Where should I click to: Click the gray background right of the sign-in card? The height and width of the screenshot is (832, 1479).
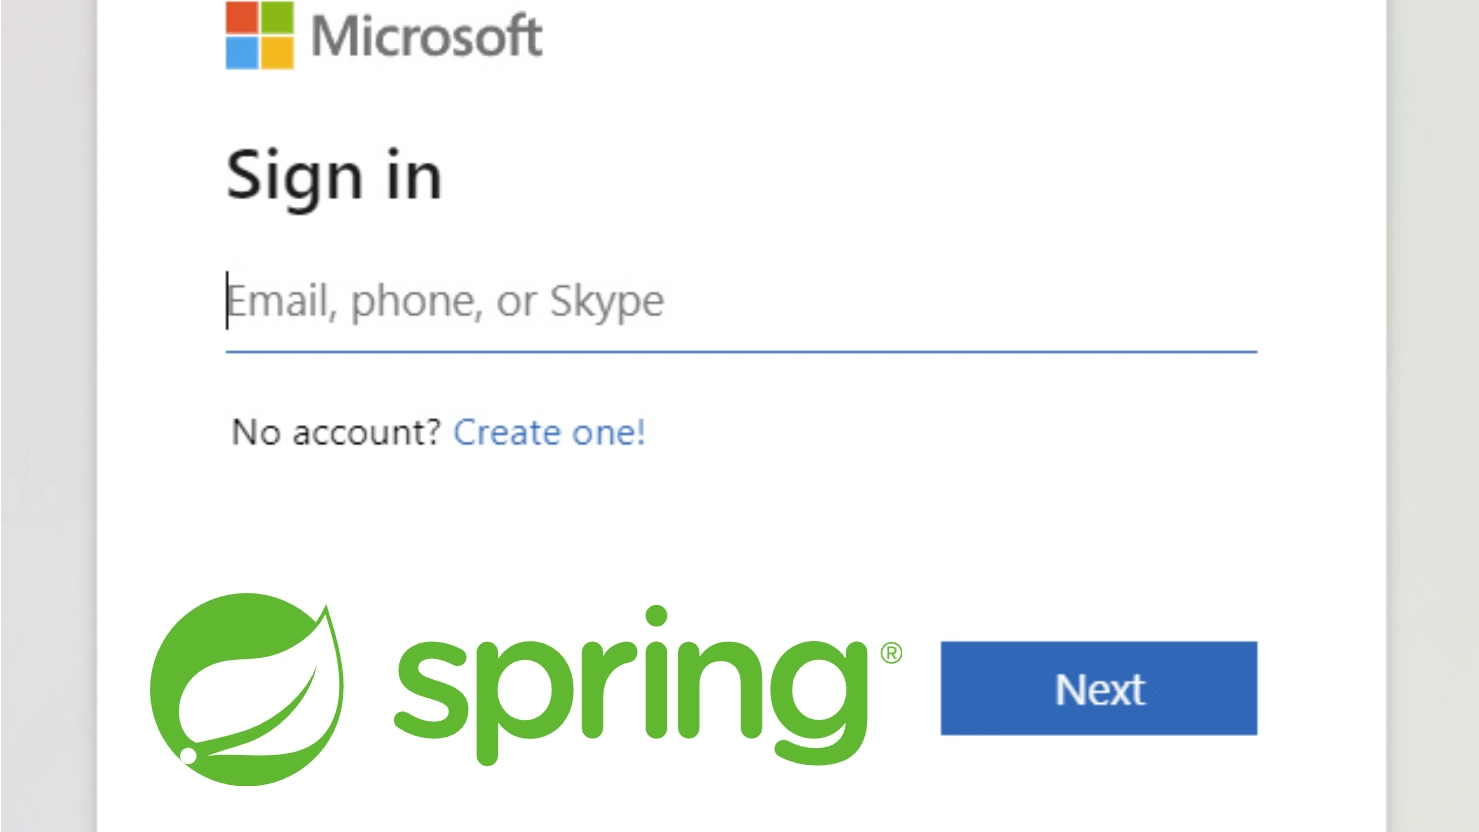[x=1433, y=416]
